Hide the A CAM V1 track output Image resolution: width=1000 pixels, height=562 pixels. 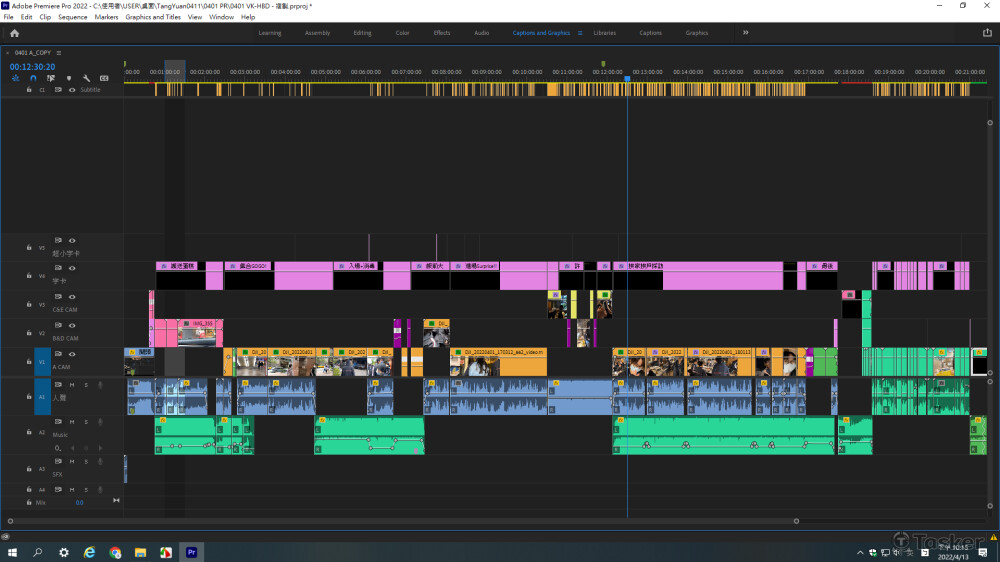click(x=72, y=355)
